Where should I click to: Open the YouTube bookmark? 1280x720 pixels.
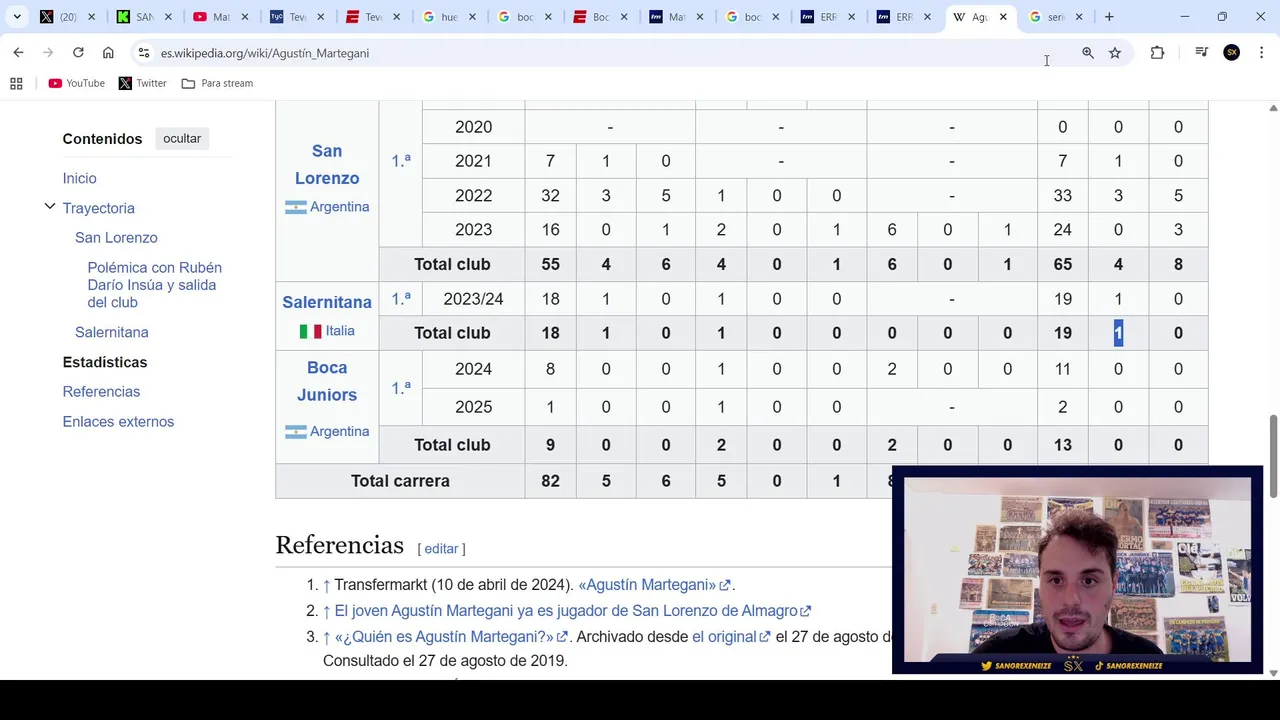pos(77,83)
